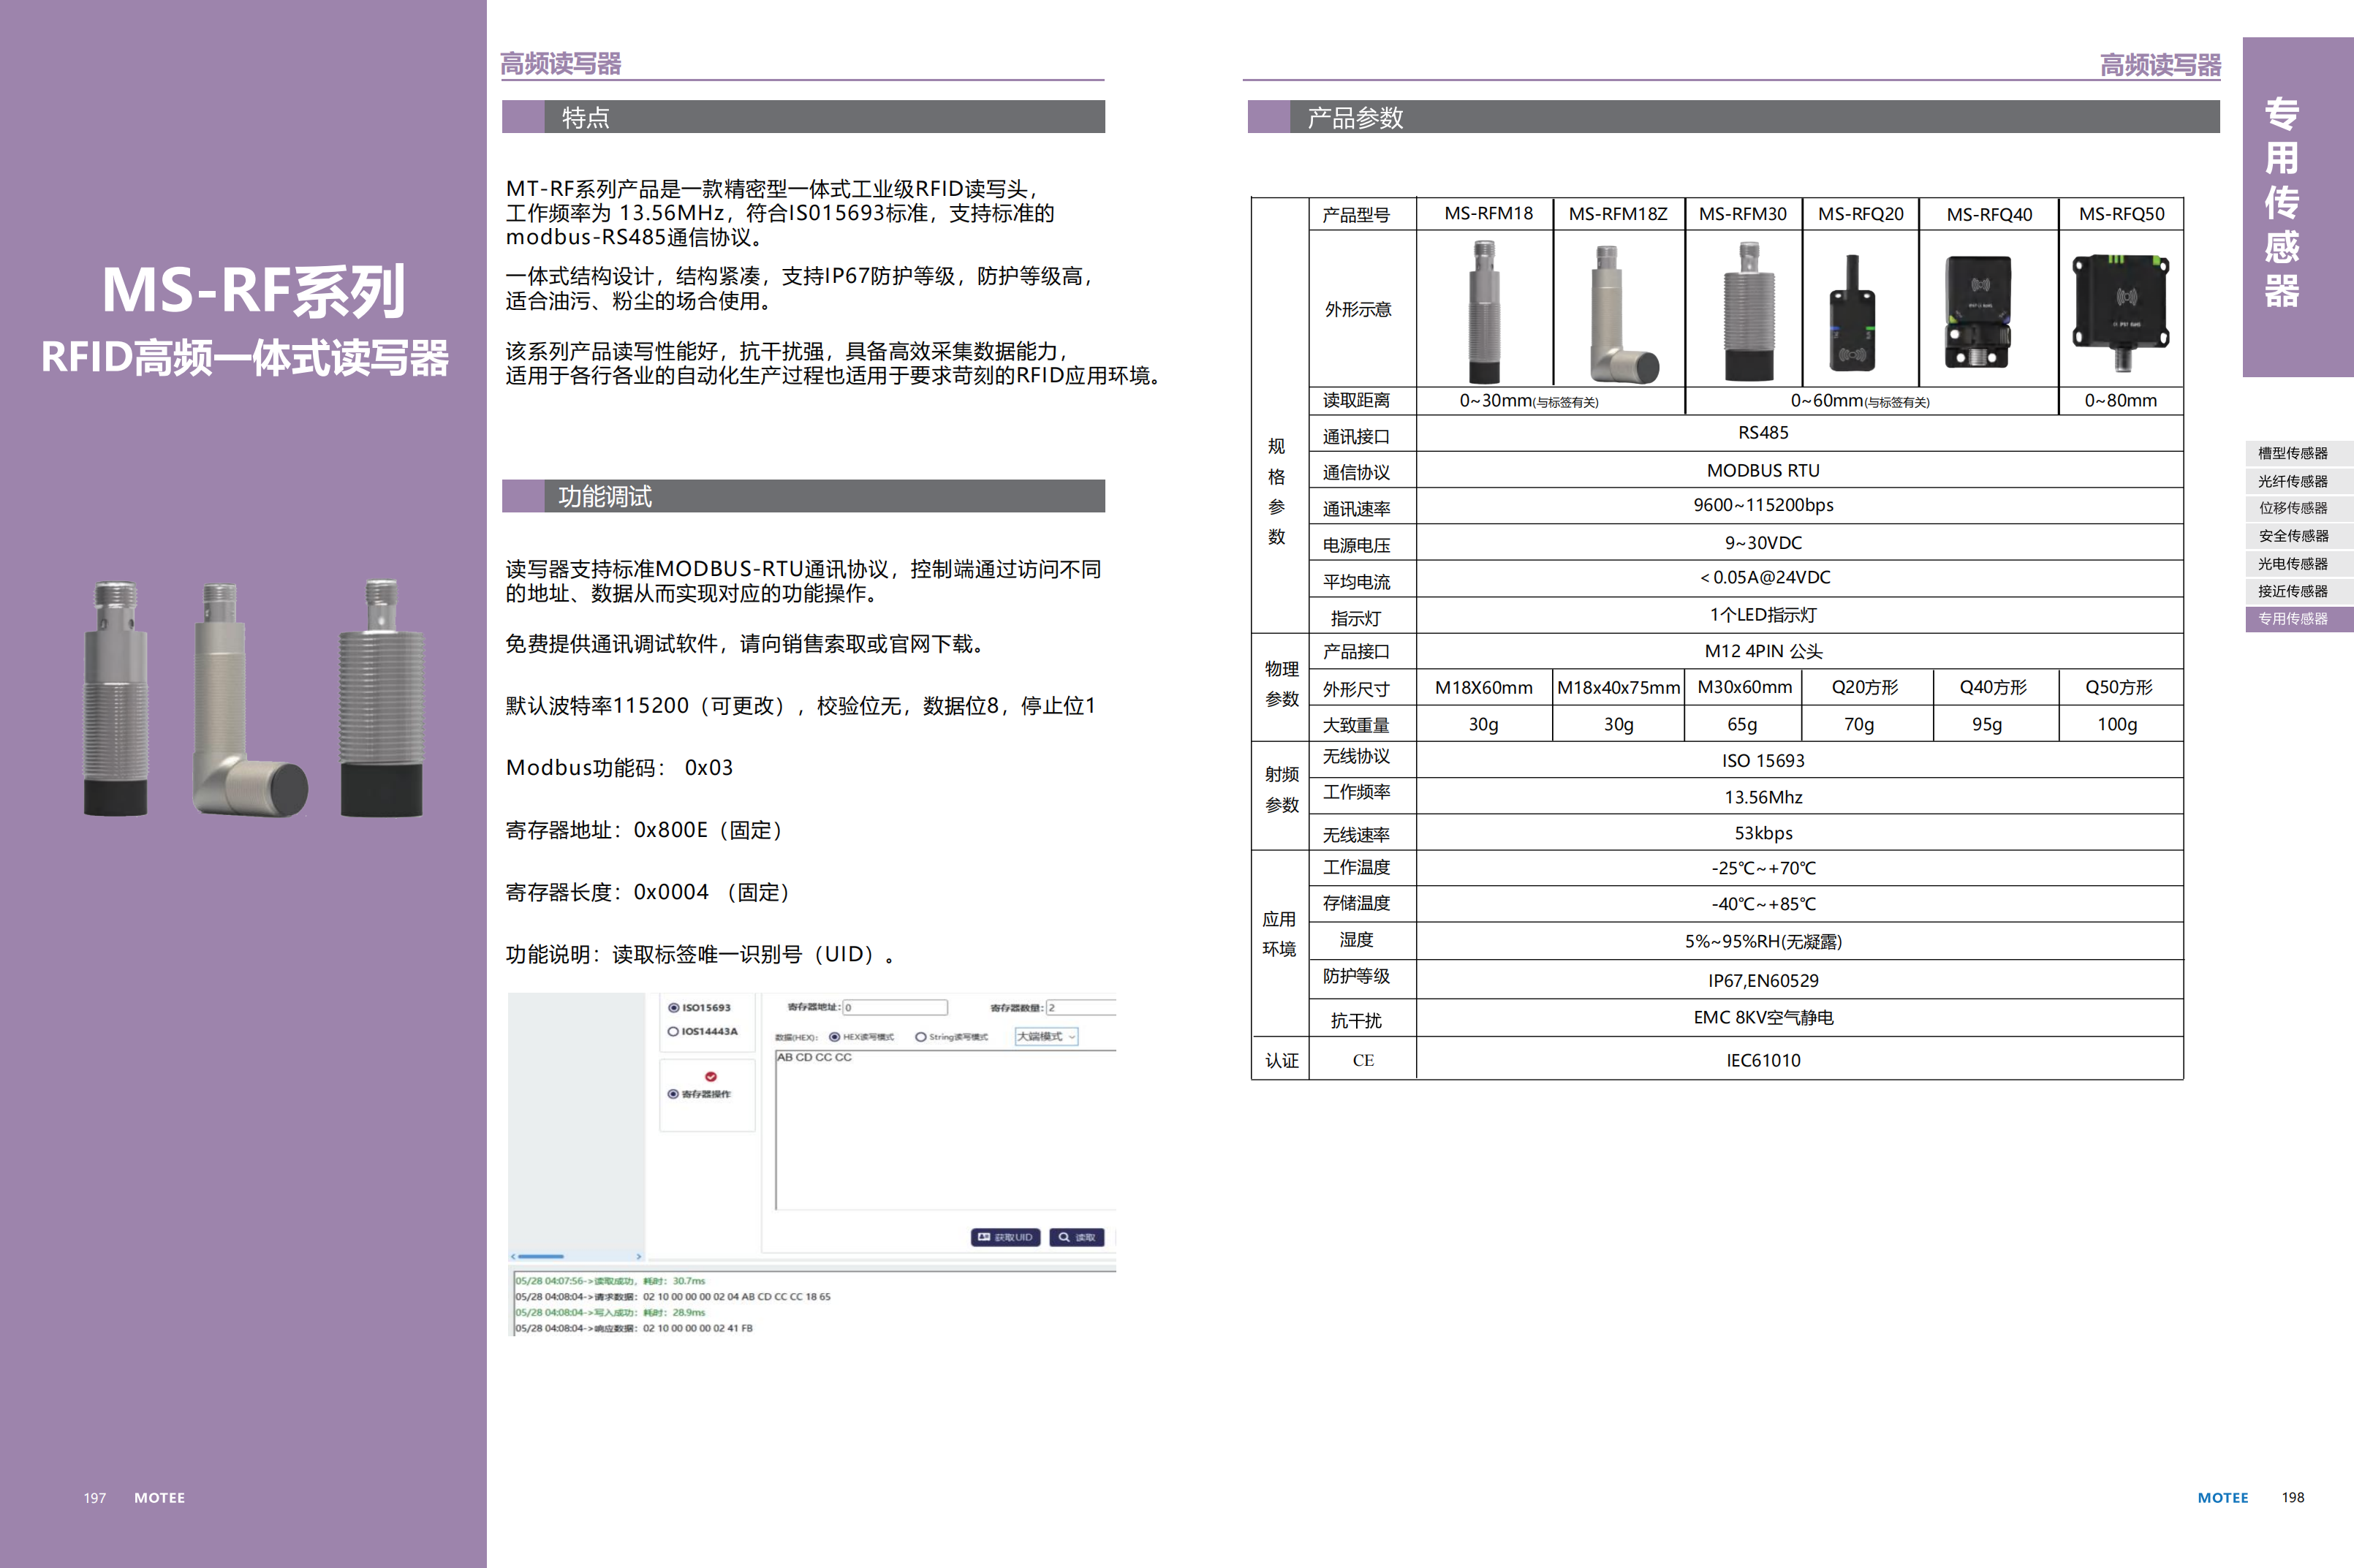This screenshot has width=2354, height=1568.
Task: Click the 功能调试 section header
Action: [803, 496]
